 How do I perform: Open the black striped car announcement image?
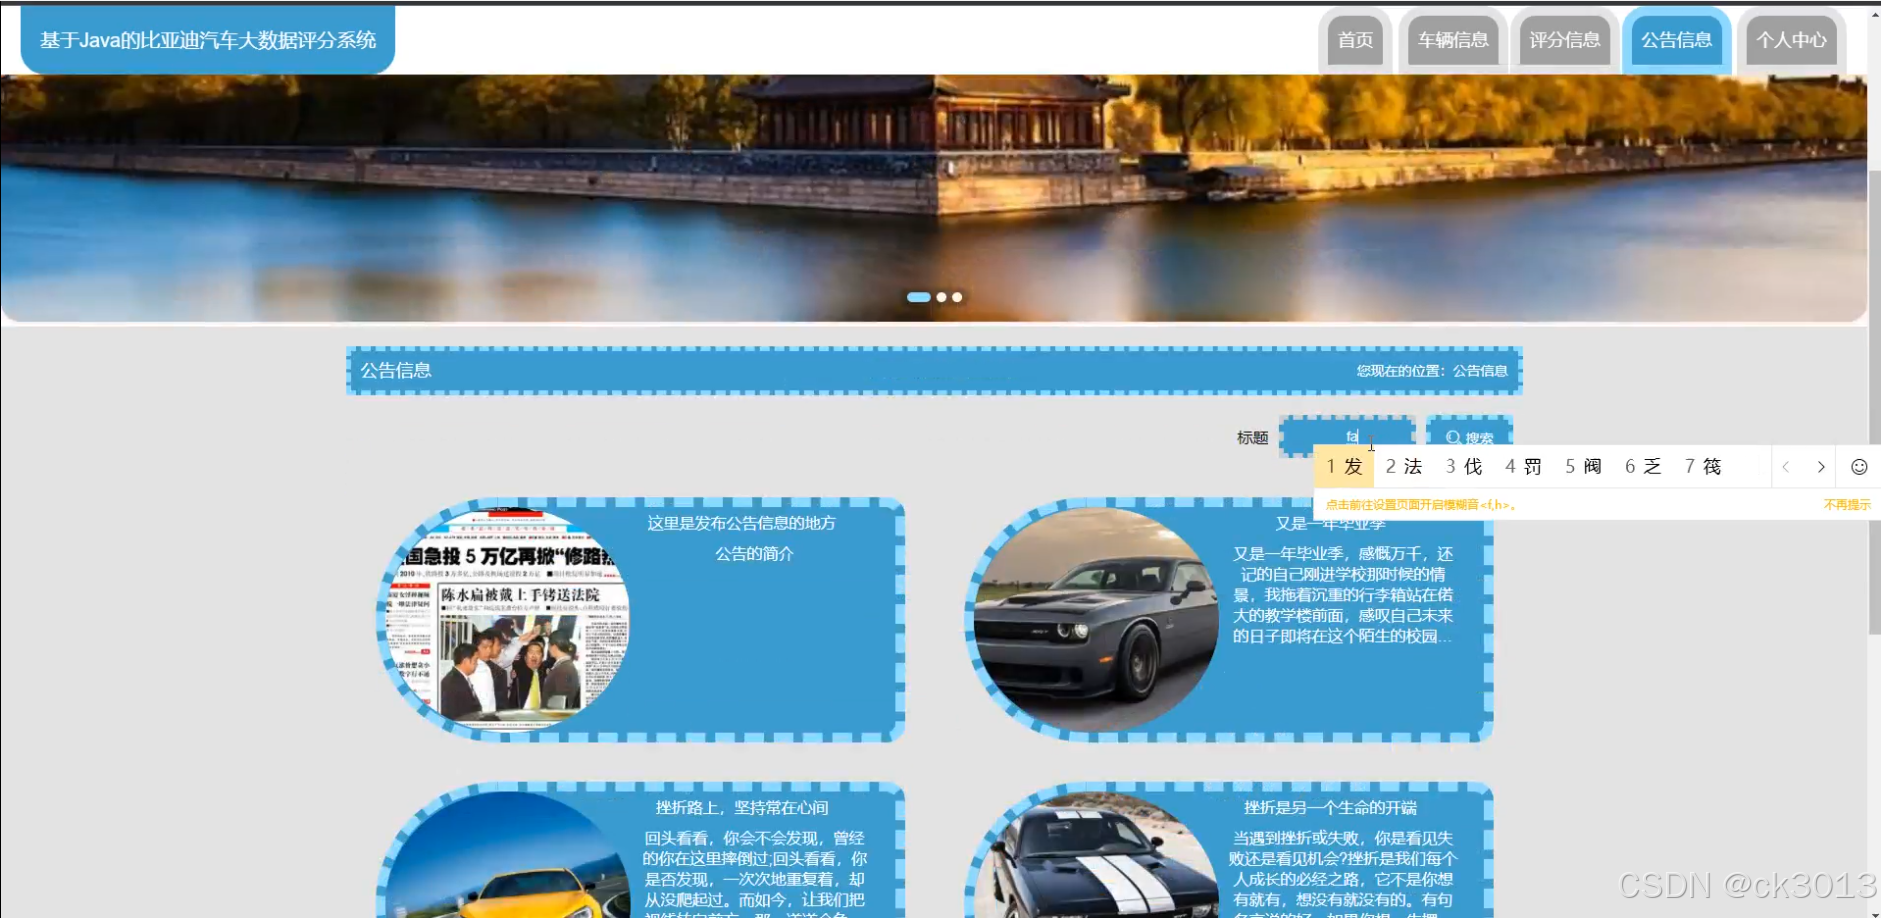pyautogui.click(x=1096, y=855)
